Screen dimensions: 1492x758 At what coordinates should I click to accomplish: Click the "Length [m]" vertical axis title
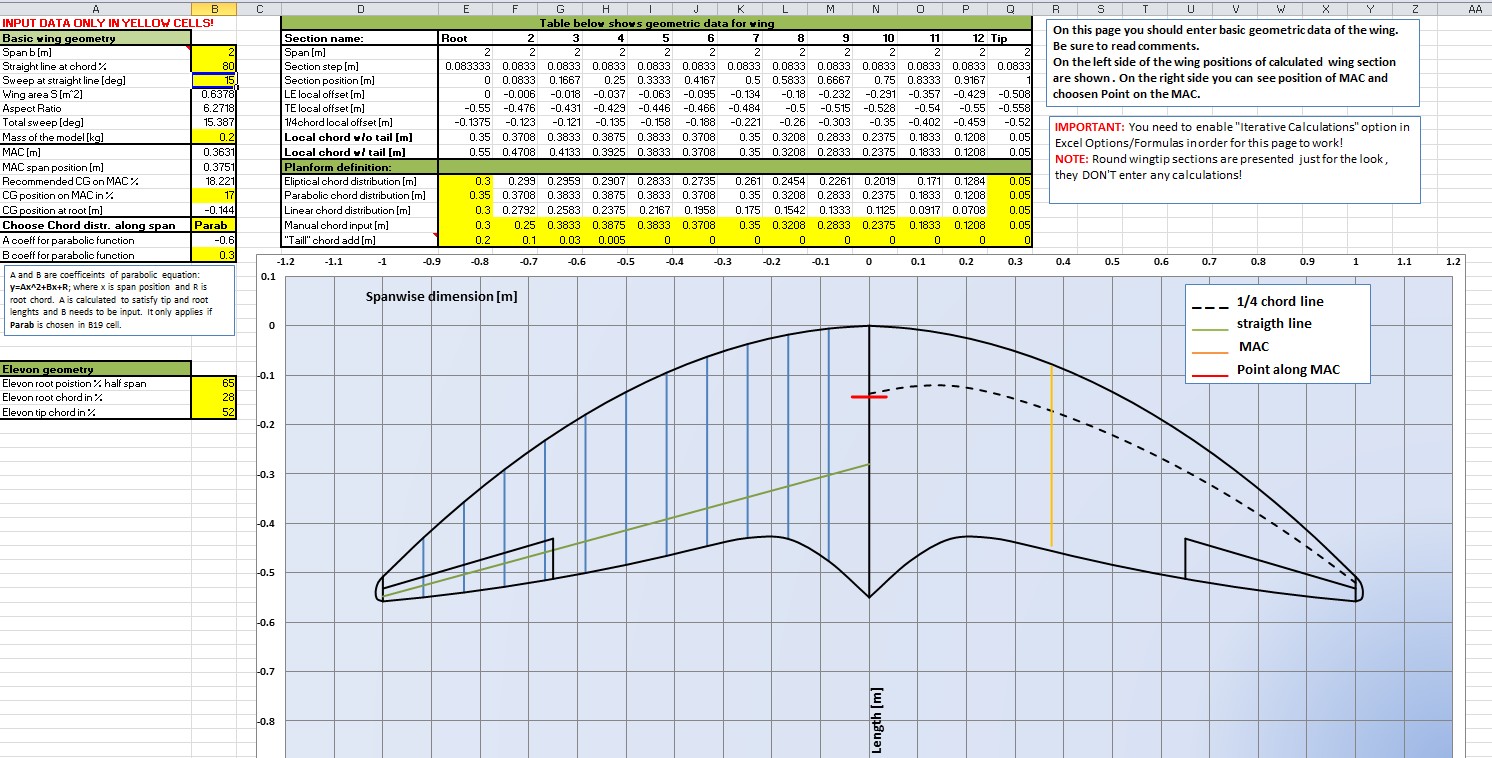point(878,718)
